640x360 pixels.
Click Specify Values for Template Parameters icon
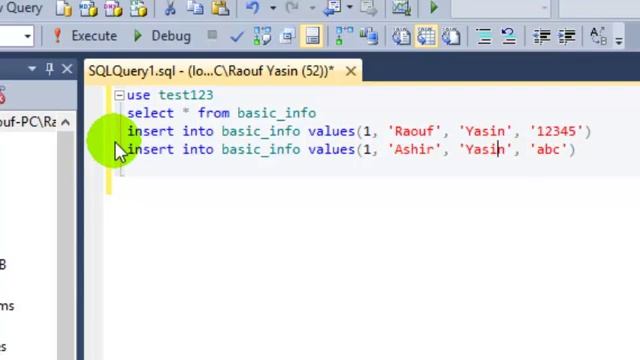[x=598, y=36]
